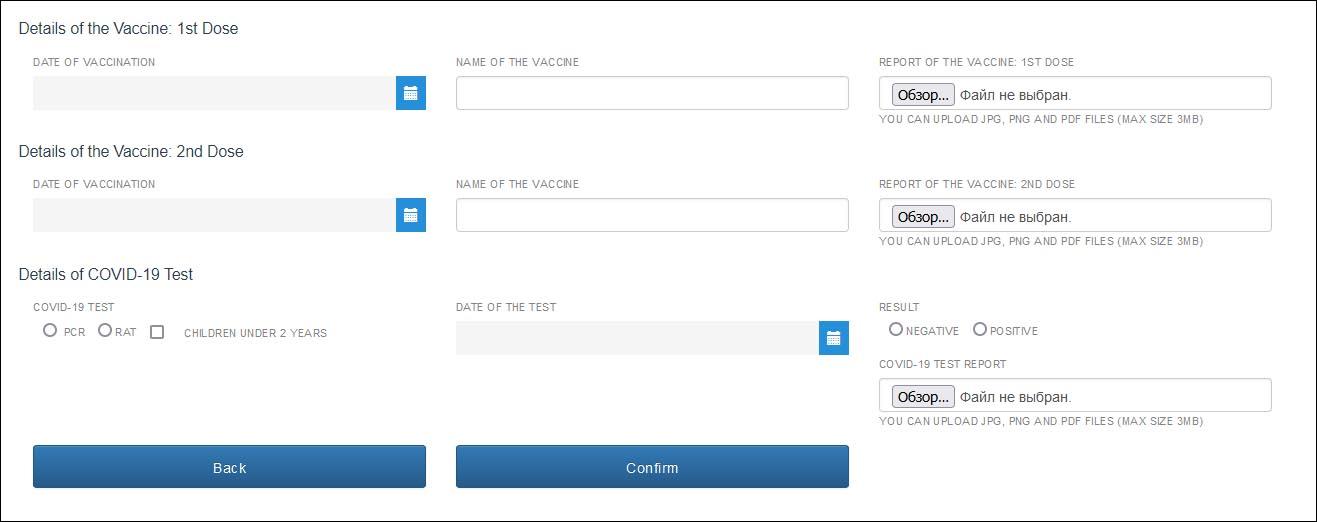The image size is (1317, 522).
Task: Focus the 1st Dose Name of the Vaccine field
Action: coord(652,93)
